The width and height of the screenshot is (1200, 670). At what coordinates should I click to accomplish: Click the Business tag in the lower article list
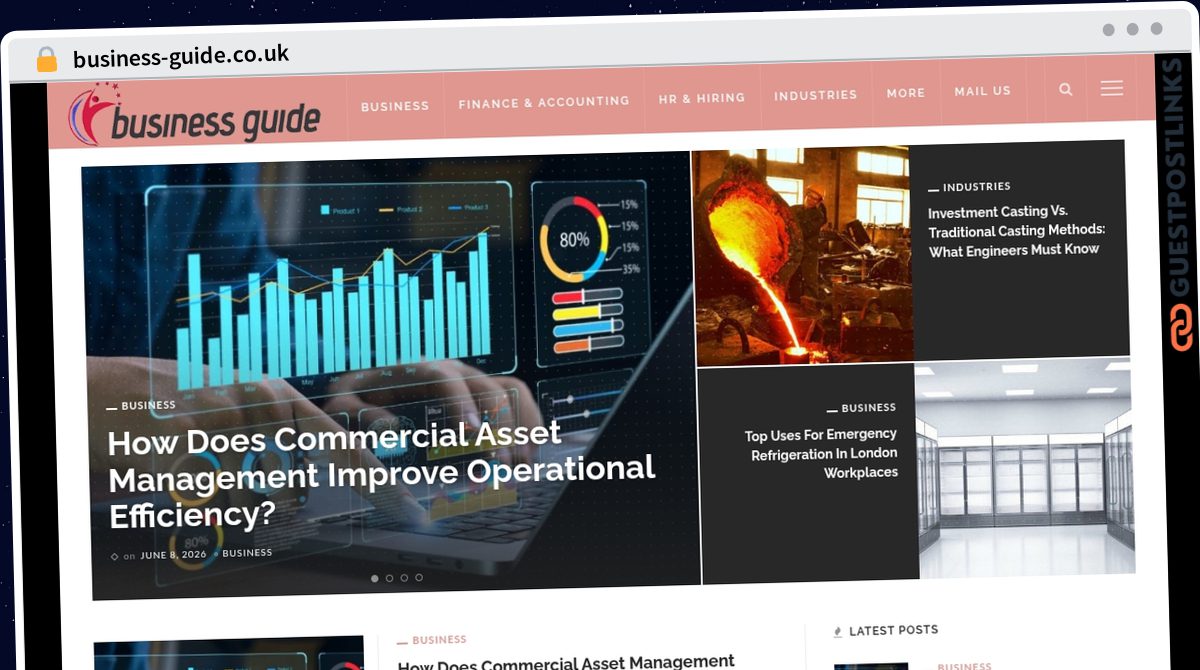(x=439, y=639)
